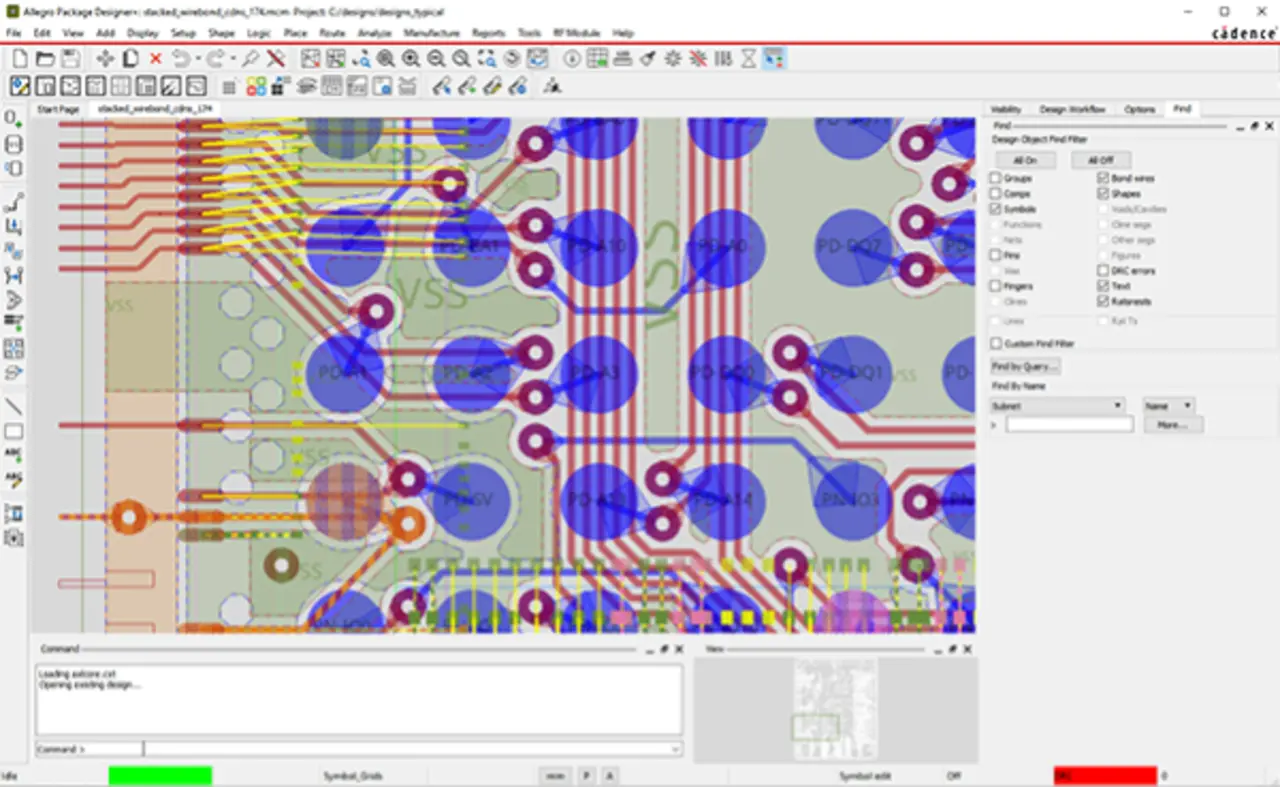
Task: Enable the Groups checkbox
Action: coord(996,178)
